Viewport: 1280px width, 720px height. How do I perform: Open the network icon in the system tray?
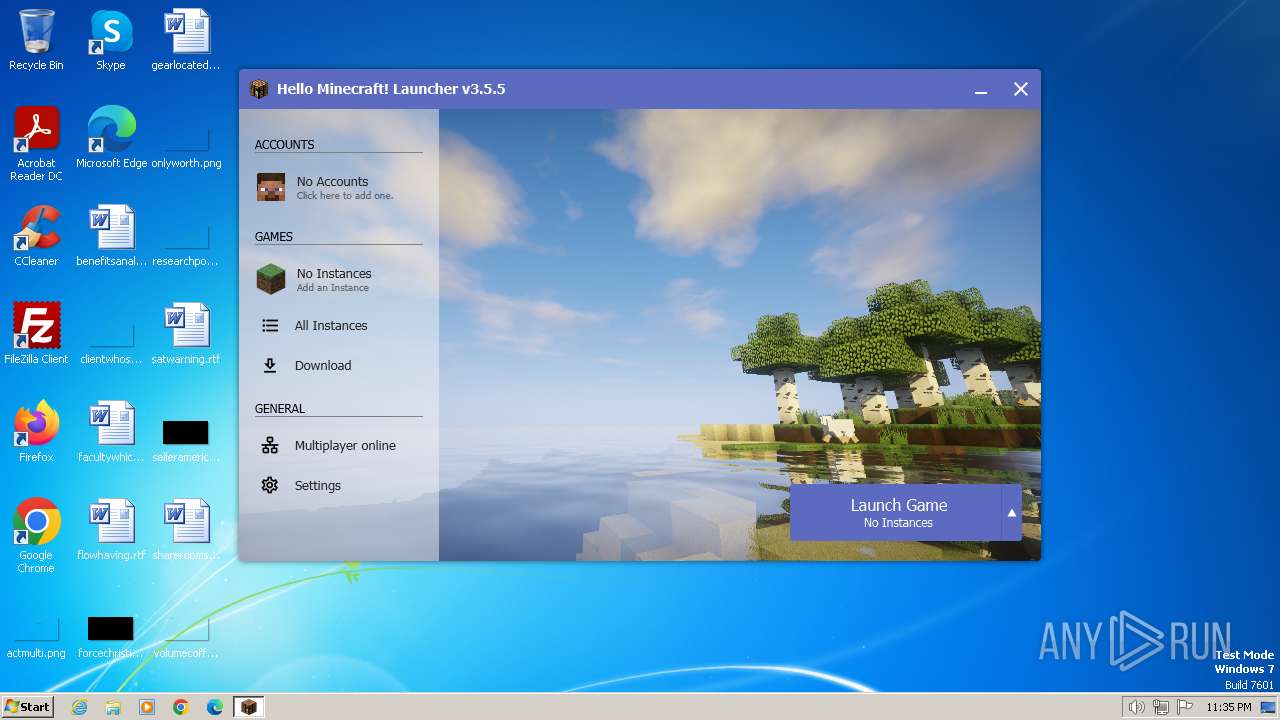pos(1161,707)
